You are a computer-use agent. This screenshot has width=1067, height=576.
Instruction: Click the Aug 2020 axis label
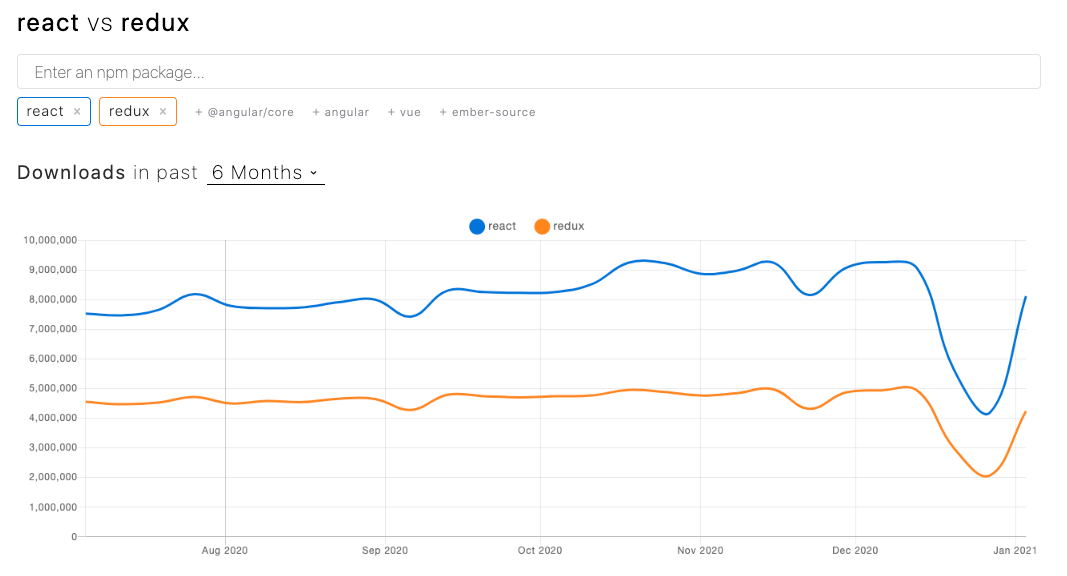click(x=225, y=550)
